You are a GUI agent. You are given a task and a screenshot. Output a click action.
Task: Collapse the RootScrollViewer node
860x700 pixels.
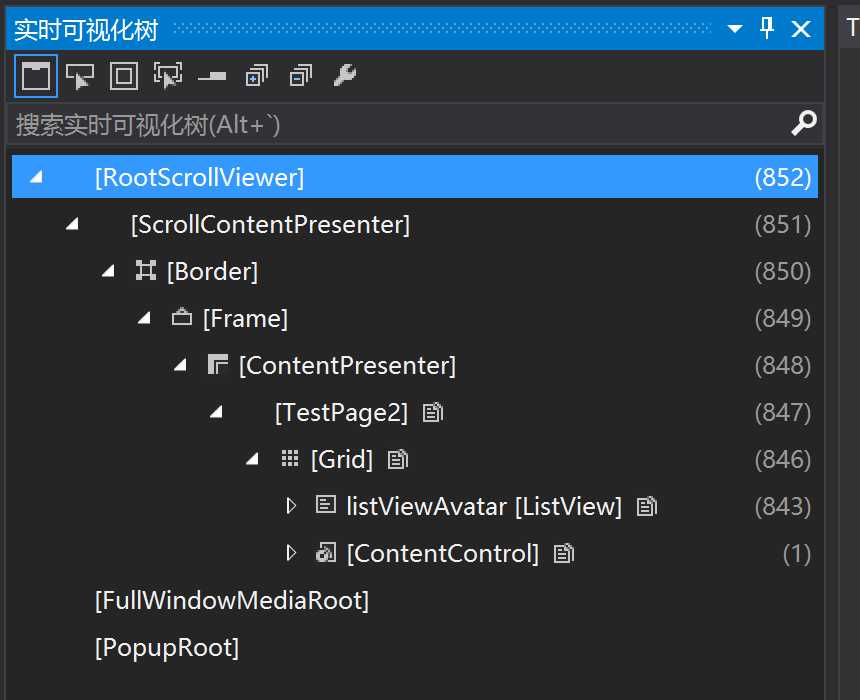[x=37, y=178]
